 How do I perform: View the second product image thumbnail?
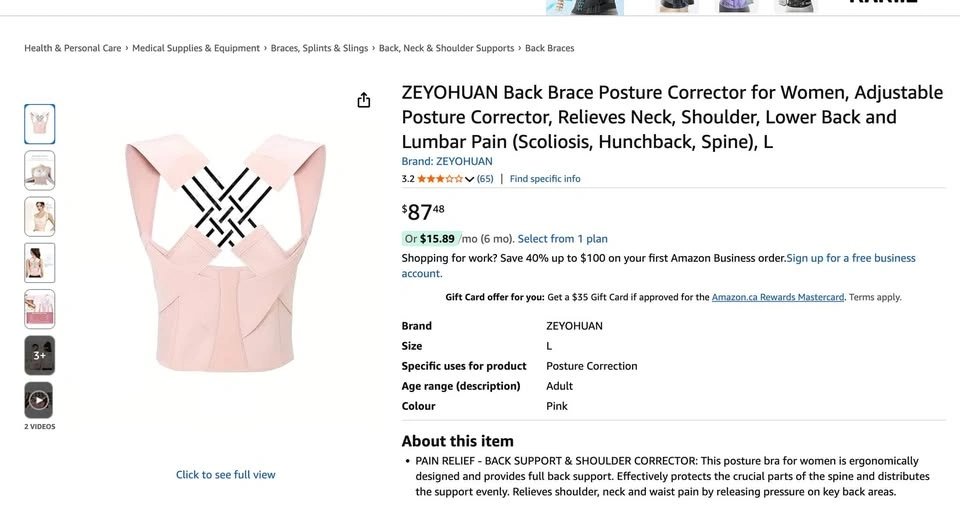(x=39, y=170)
